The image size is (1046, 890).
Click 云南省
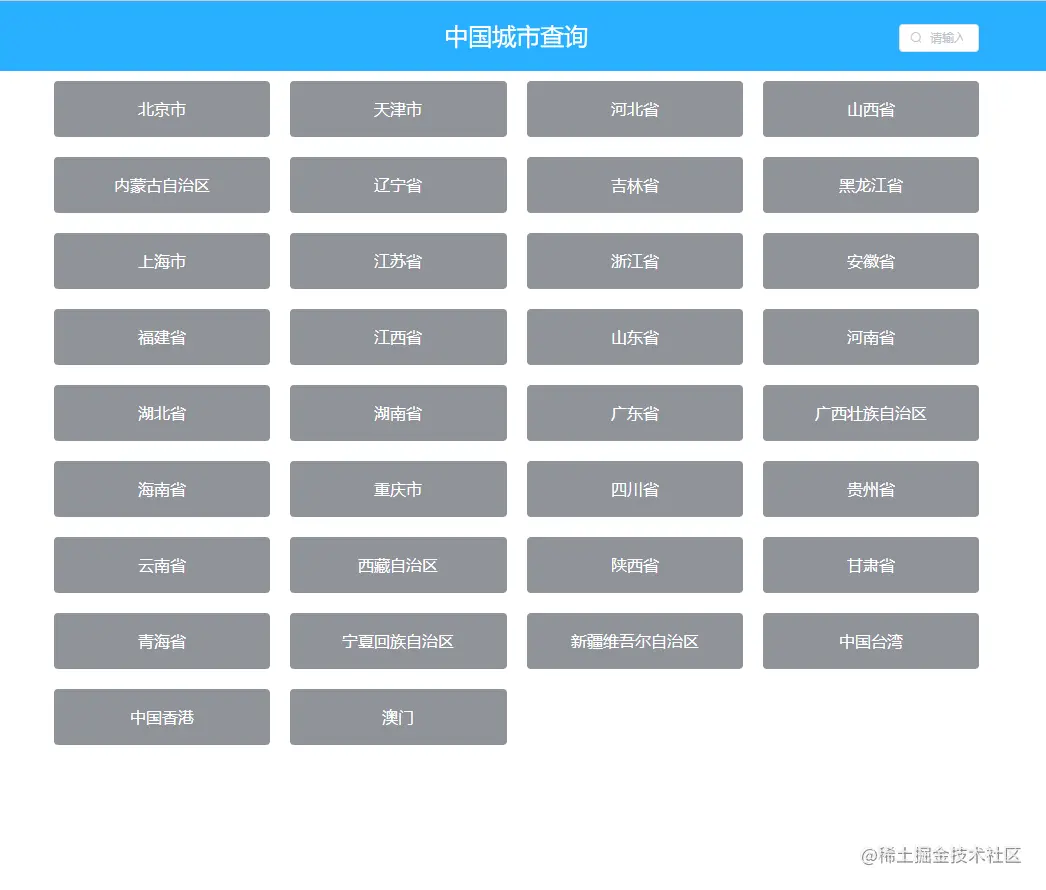point(162,566)
